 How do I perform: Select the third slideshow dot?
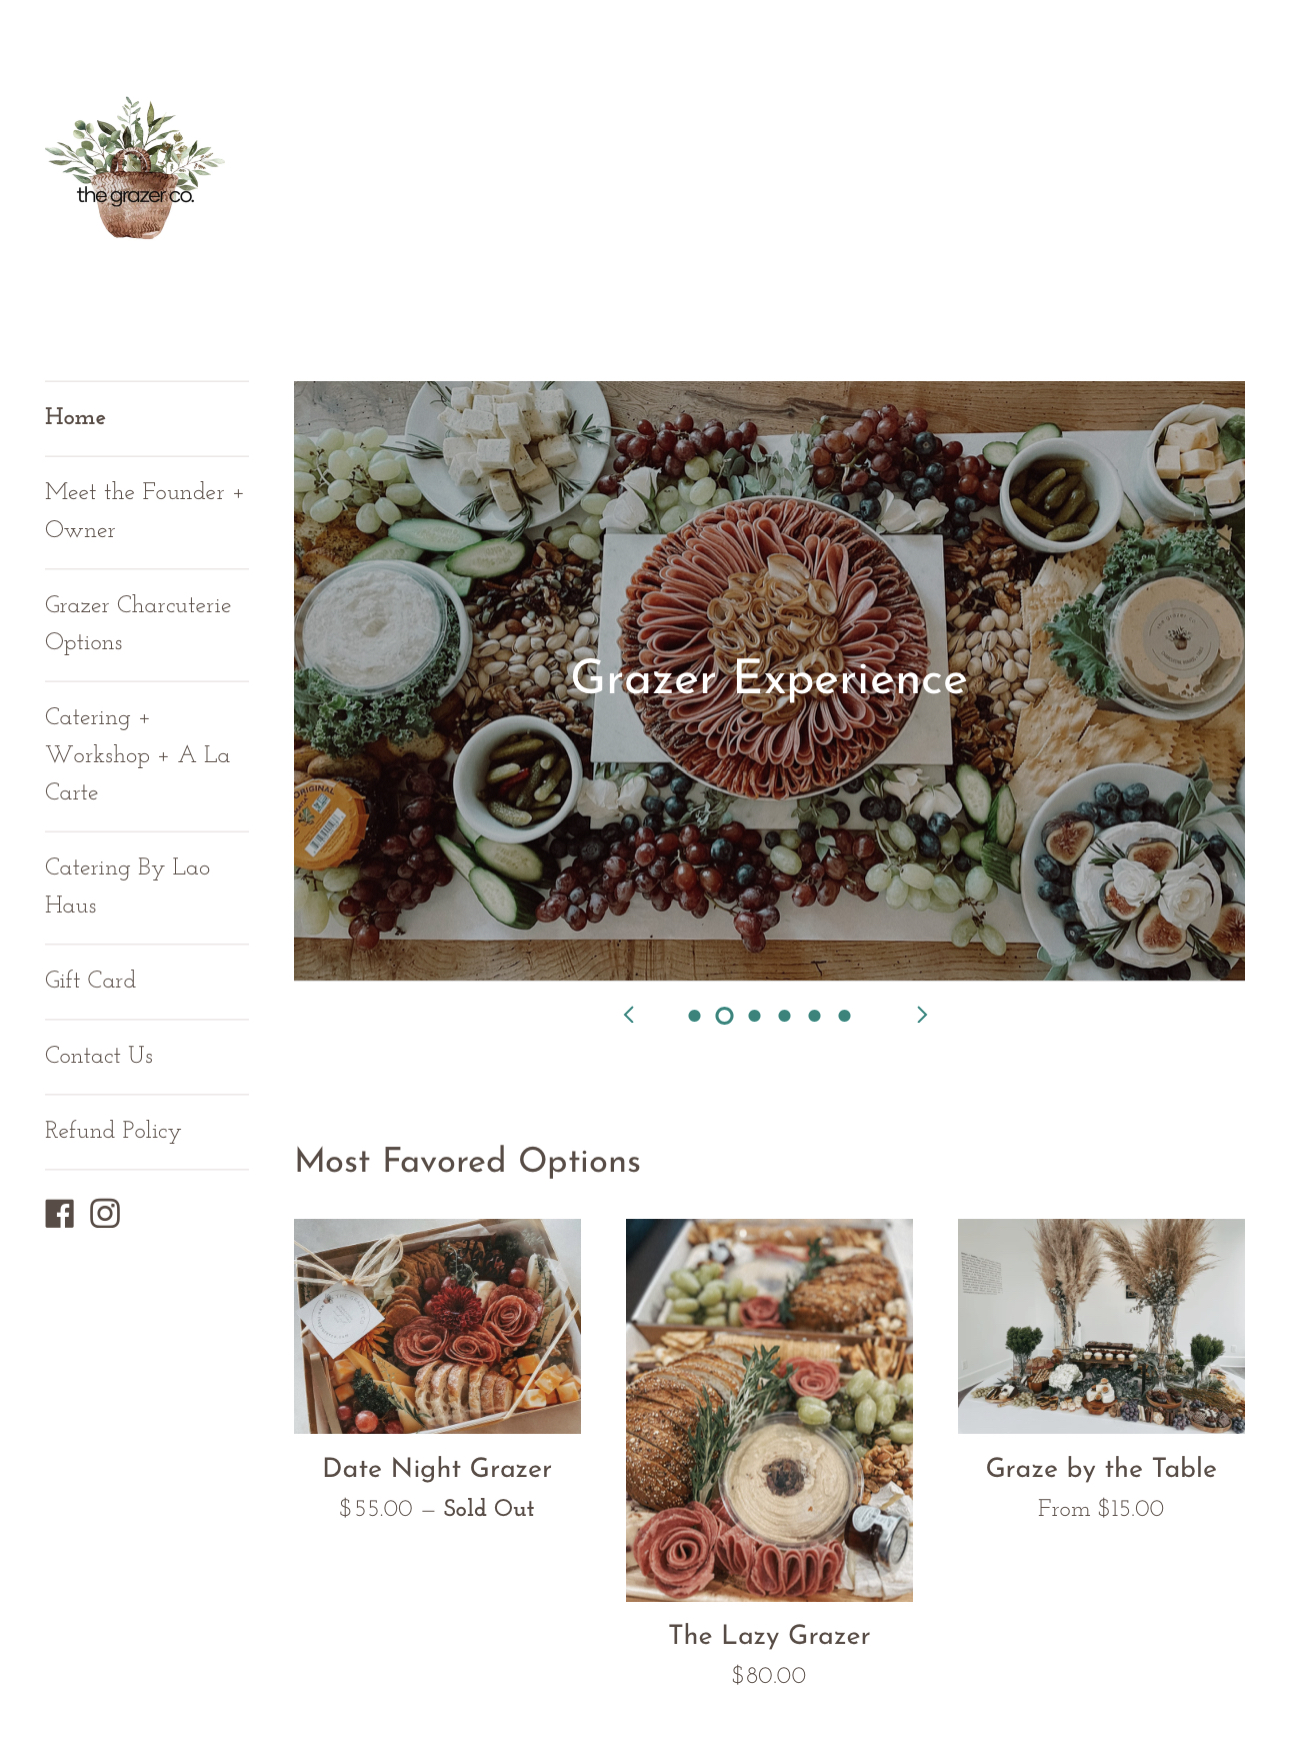point(754,1016)
